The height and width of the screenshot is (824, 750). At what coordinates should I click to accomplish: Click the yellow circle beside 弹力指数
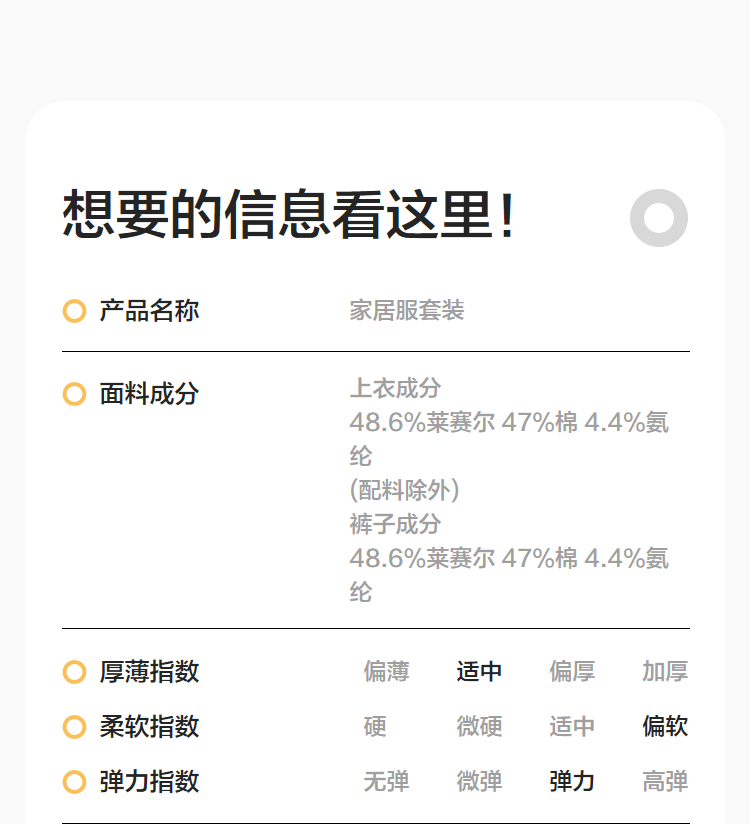74,782
